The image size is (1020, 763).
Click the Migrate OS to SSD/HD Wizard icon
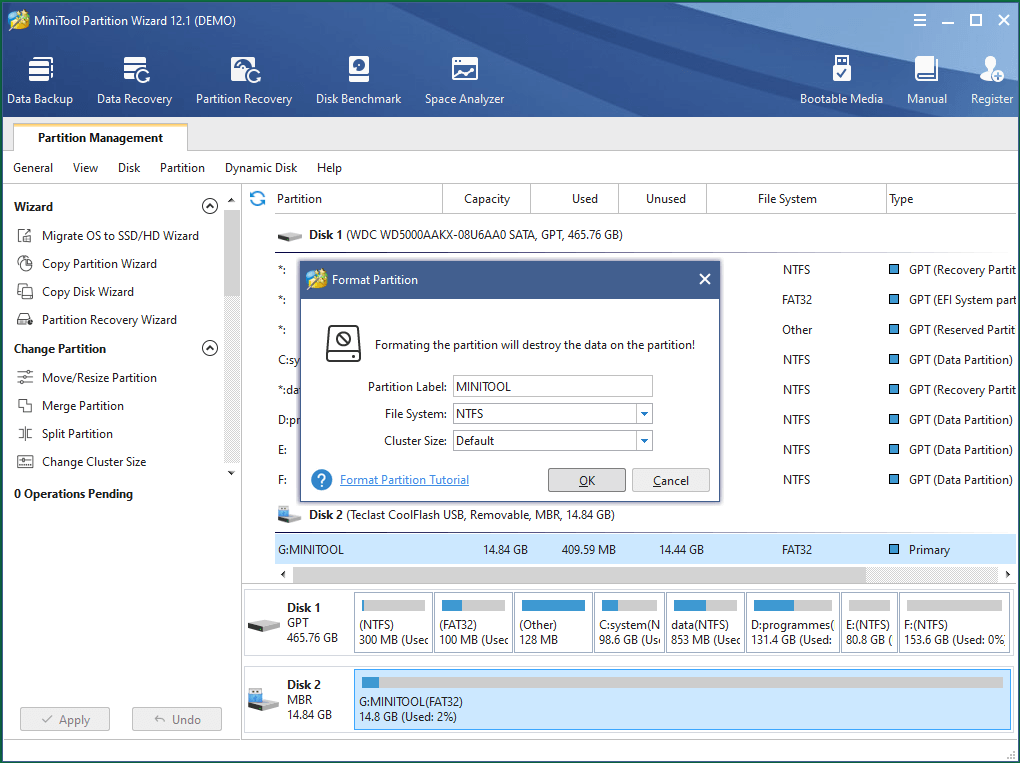pos(25,235)
